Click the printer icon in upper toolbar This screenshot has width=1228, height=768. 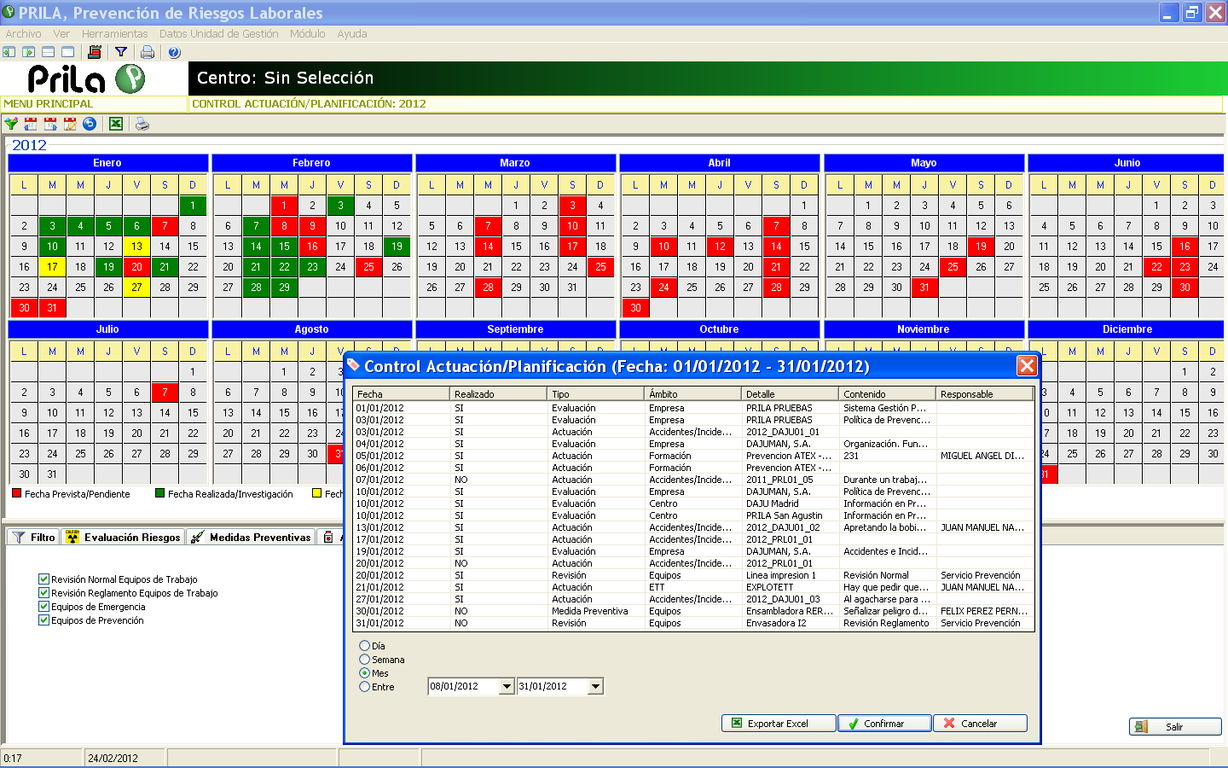click(x=147, y=52)
